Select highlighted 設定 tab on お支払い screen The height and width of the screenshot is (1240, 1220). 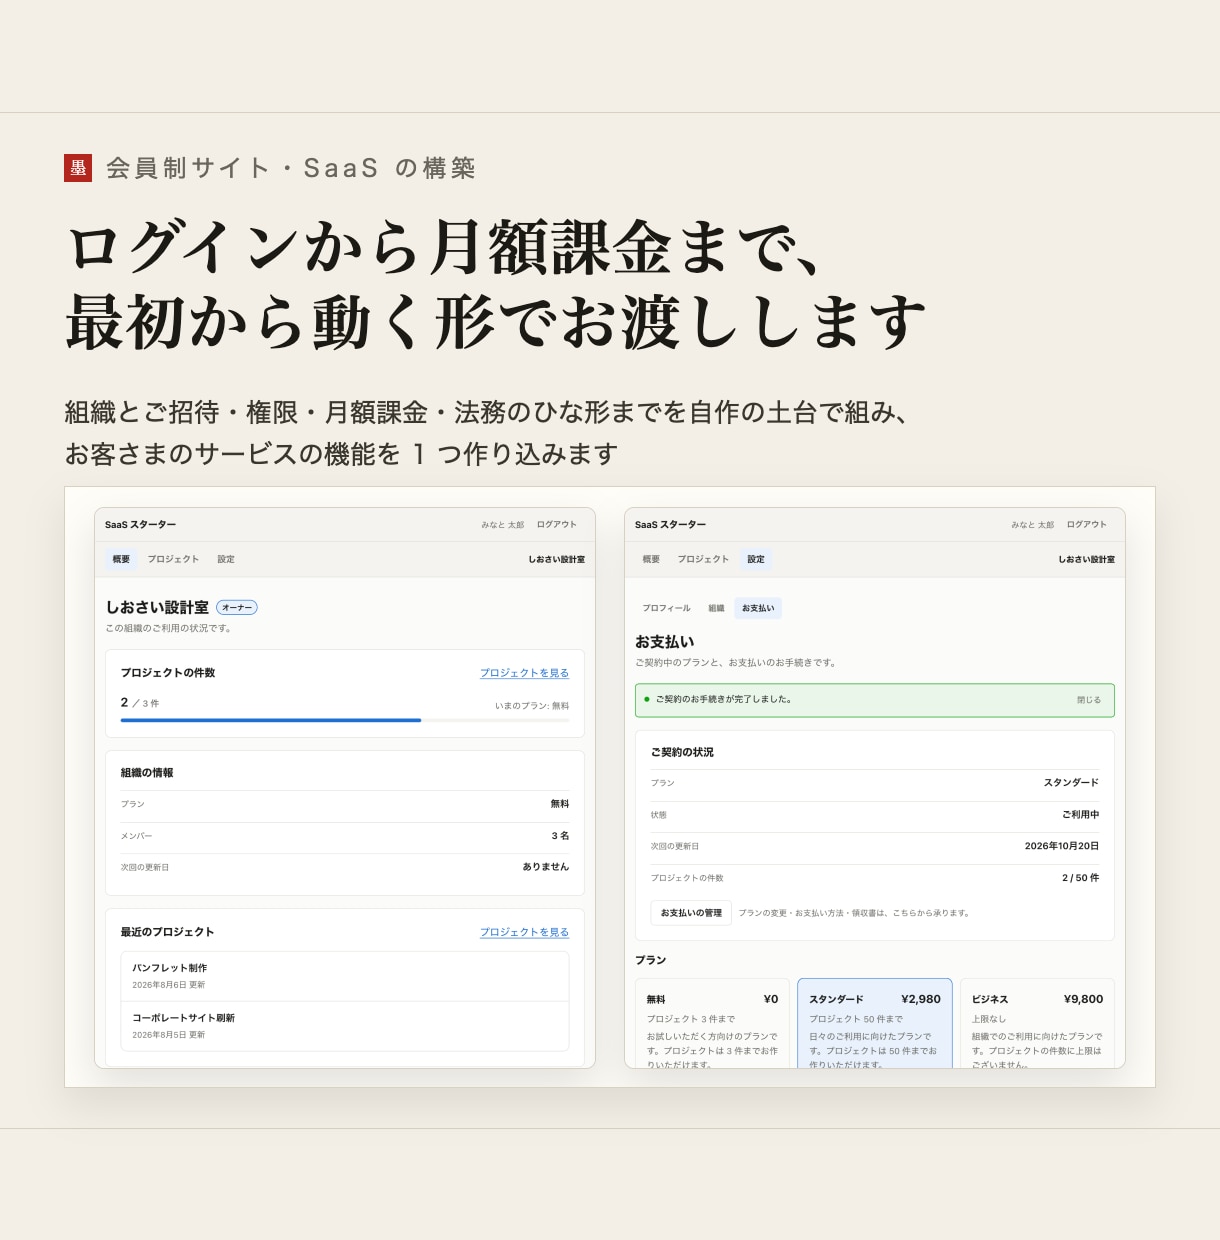(756, 559)
